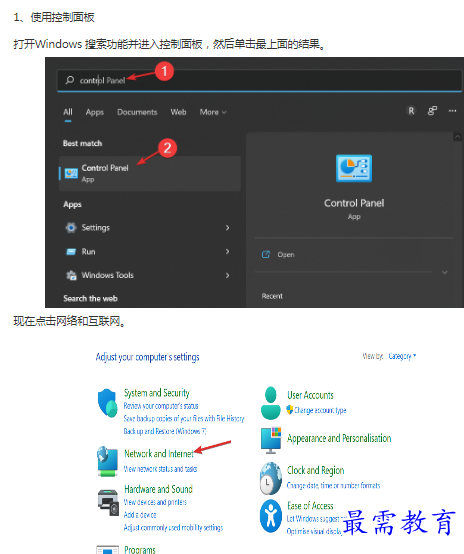
Task: Open Network and Internet category
Action: (159, 453)
